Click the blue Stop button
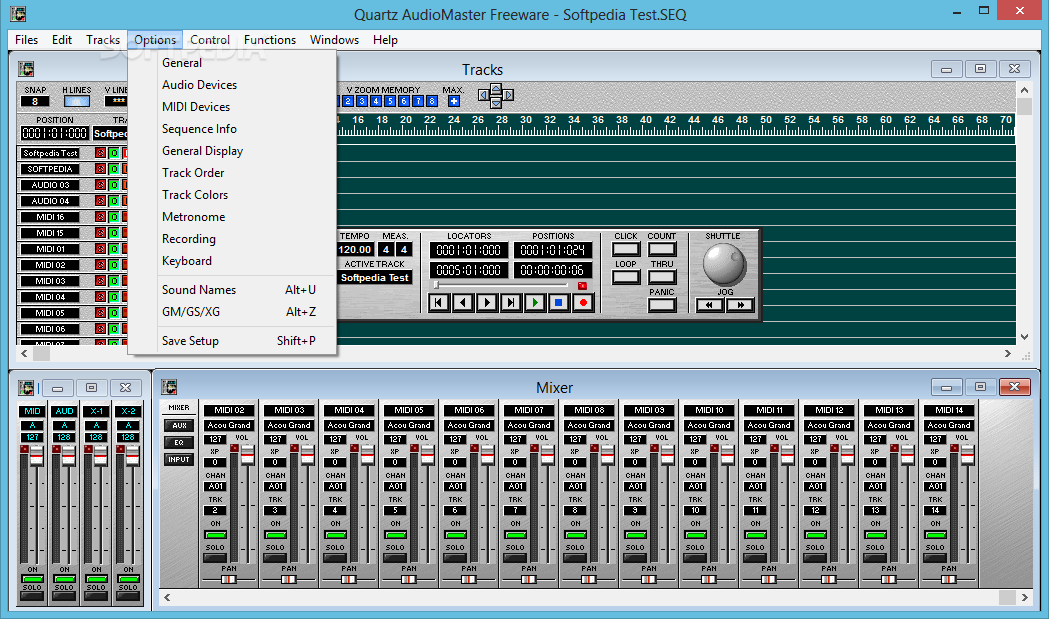This screenshot has height=619, width=1049. pos(559,302)
